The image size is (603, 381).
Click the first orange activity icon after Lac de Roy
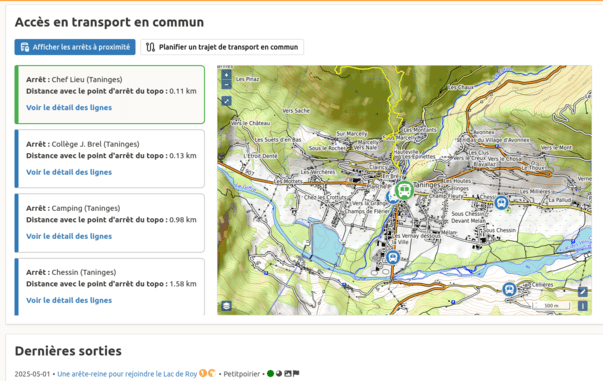[x=203, y=373]
